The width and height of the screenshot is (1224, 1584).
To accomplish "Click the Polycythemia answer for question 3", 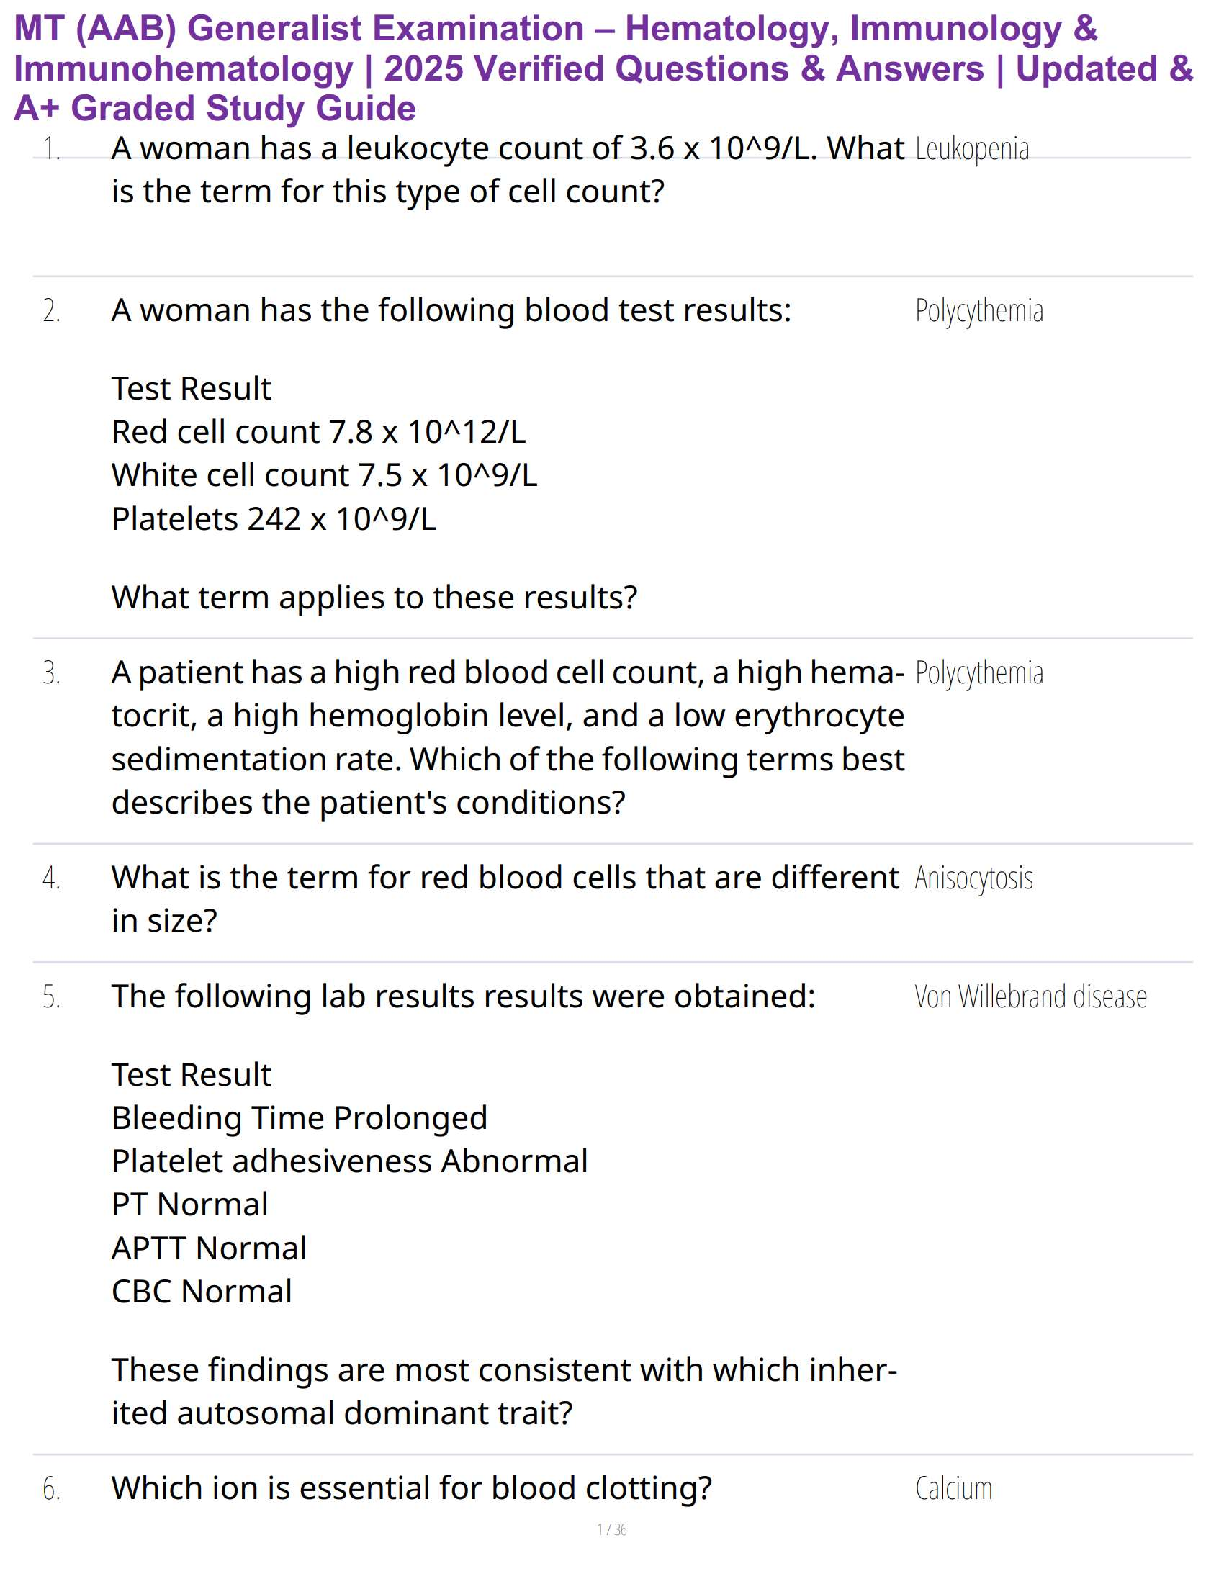I will [x=978, y=673].
